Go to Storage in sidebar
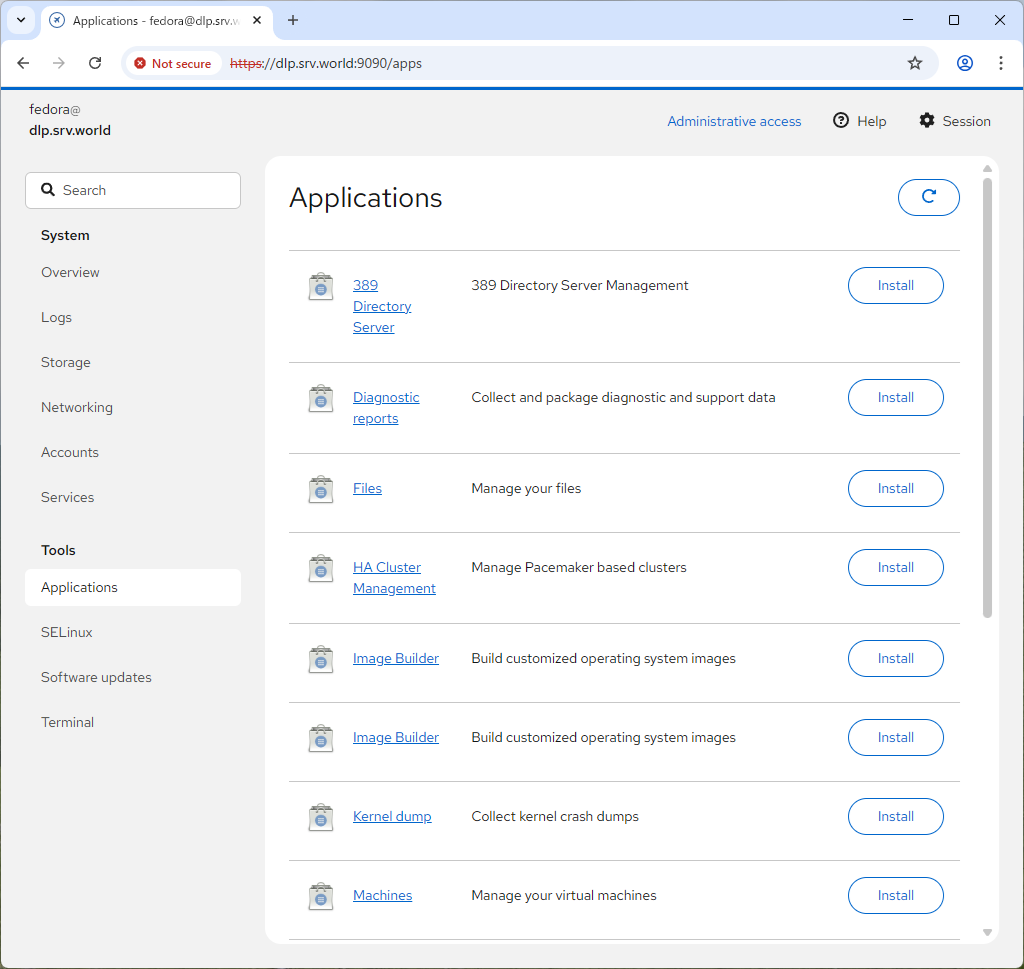The height and width of the screenshot is (969, 1024). coord(66,362)
